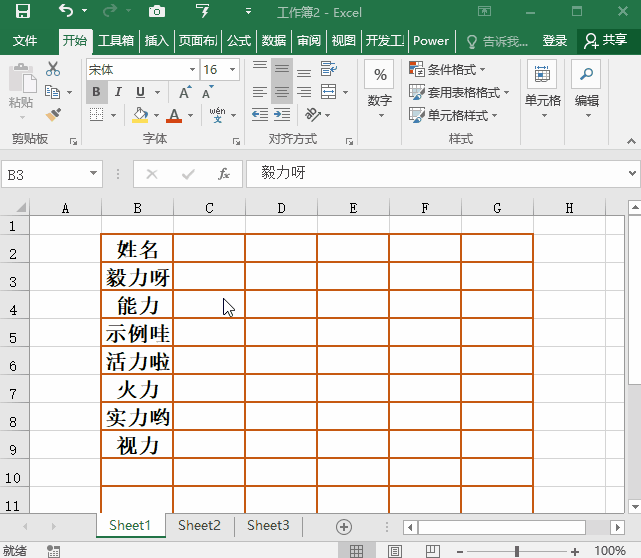
Task: Open the Sheet2 worksheet tab
Action: (x=199, y=525)
